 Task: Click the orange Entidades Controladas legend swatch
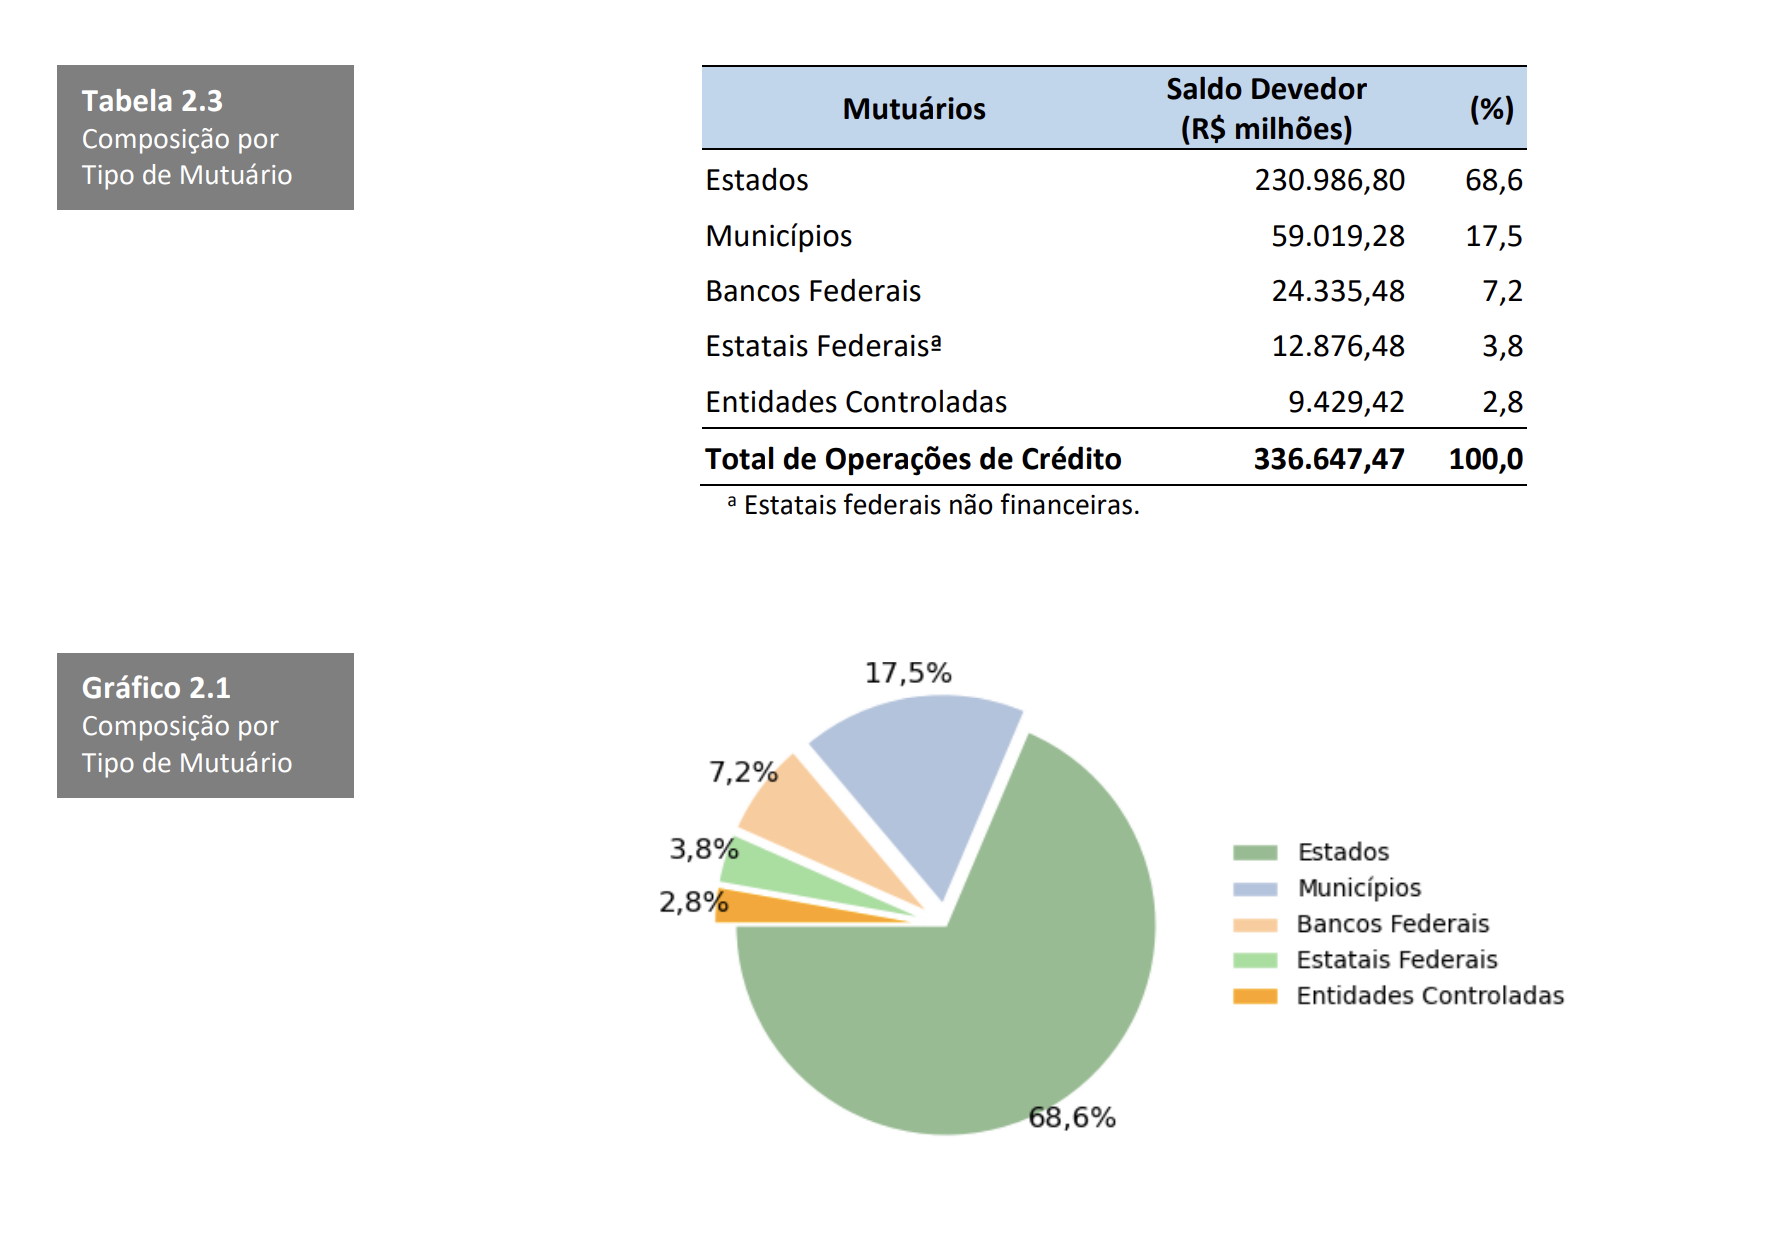[x=1255, y=996]
